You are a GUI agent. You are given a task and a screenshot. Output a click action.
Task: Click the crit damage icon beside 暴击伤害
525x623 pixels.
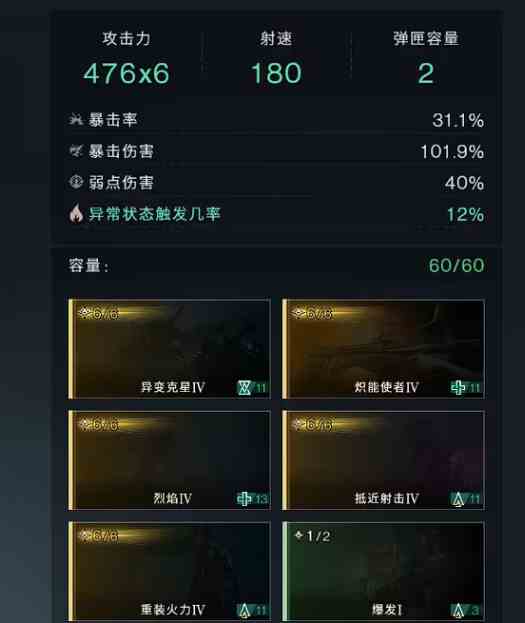click(x=76, y=151)
